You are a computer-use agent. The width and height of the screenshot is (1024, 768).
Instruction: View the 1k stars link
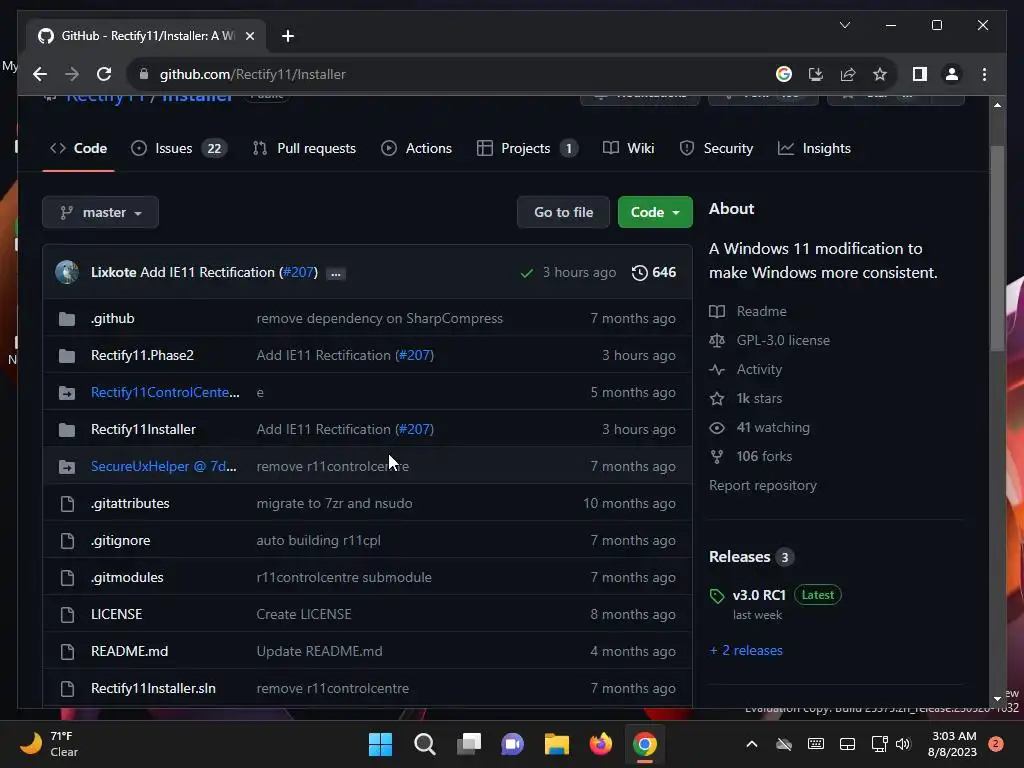click(x=746, y=398)
